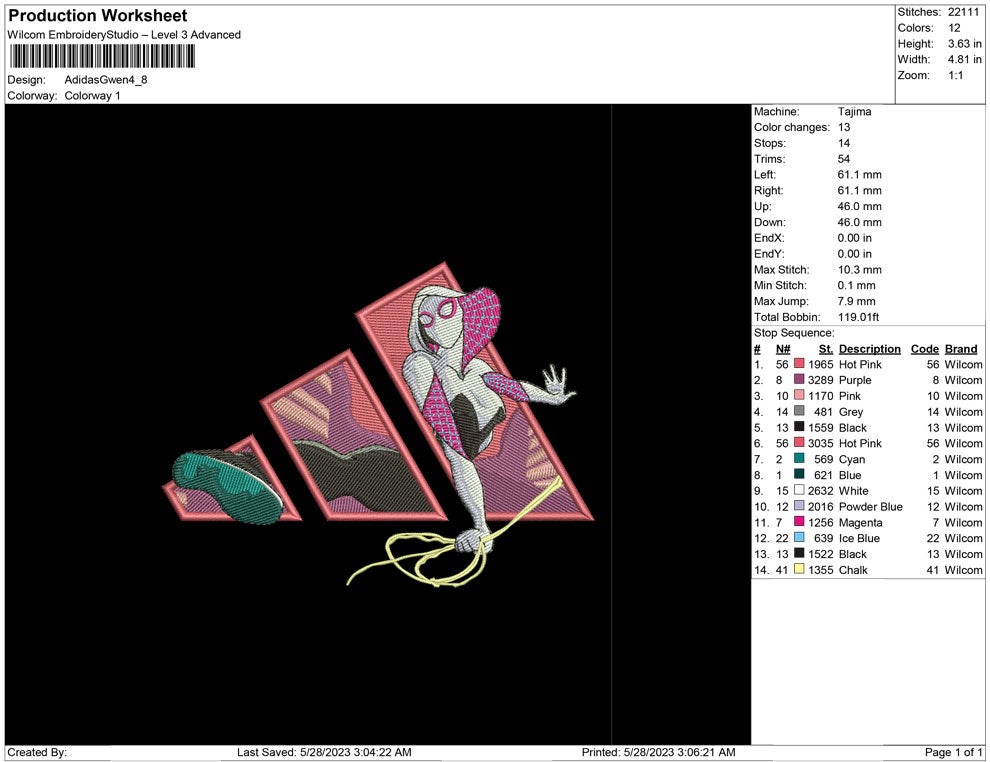Click the Magenta color swatch in row 11
990x762 pixels.
[x=799, y=521]
